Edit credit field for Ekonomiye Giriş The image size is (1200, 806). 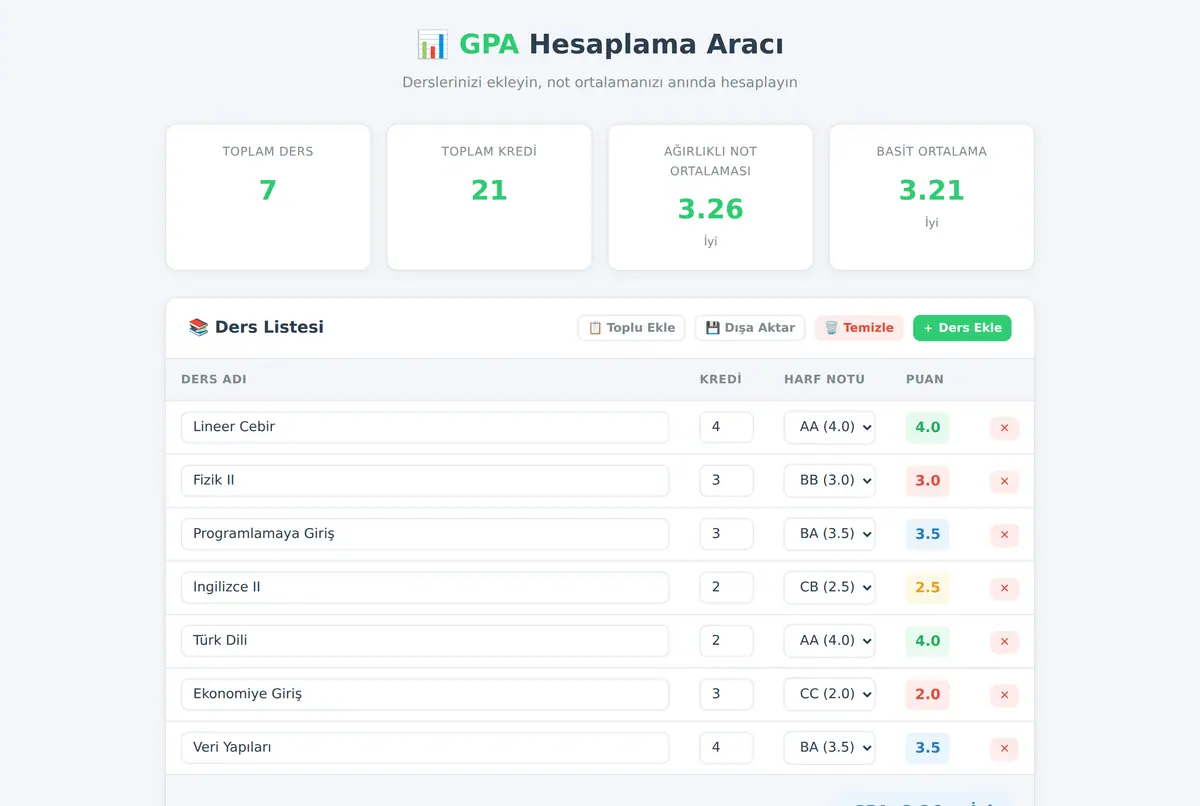[x=726, y=694]
